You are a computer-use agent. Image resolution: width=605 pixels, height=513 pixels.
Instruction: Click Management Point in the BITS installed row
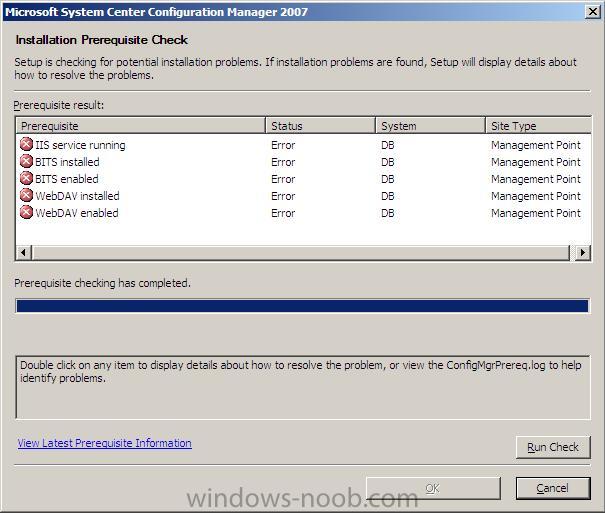click(x=536, y=162)
